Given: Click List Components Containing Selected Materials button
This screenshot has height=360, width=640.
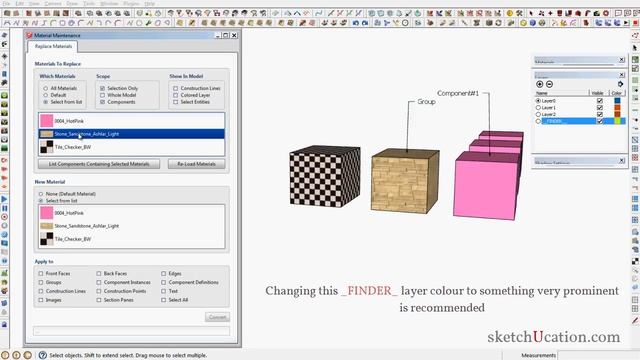Looking at the screenshot, I should click(x=99, y=164).
